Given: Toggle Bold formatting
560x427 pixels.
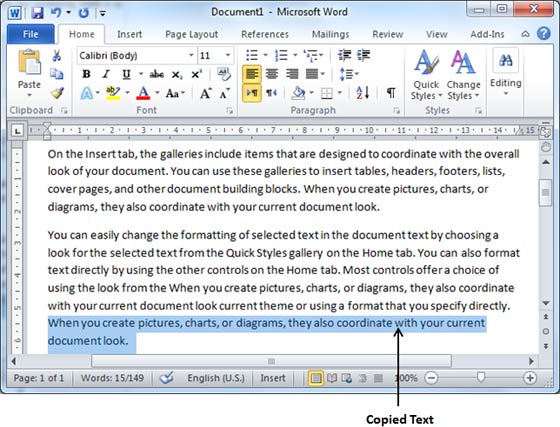Looking at the screenshot, I should point(86,74).
